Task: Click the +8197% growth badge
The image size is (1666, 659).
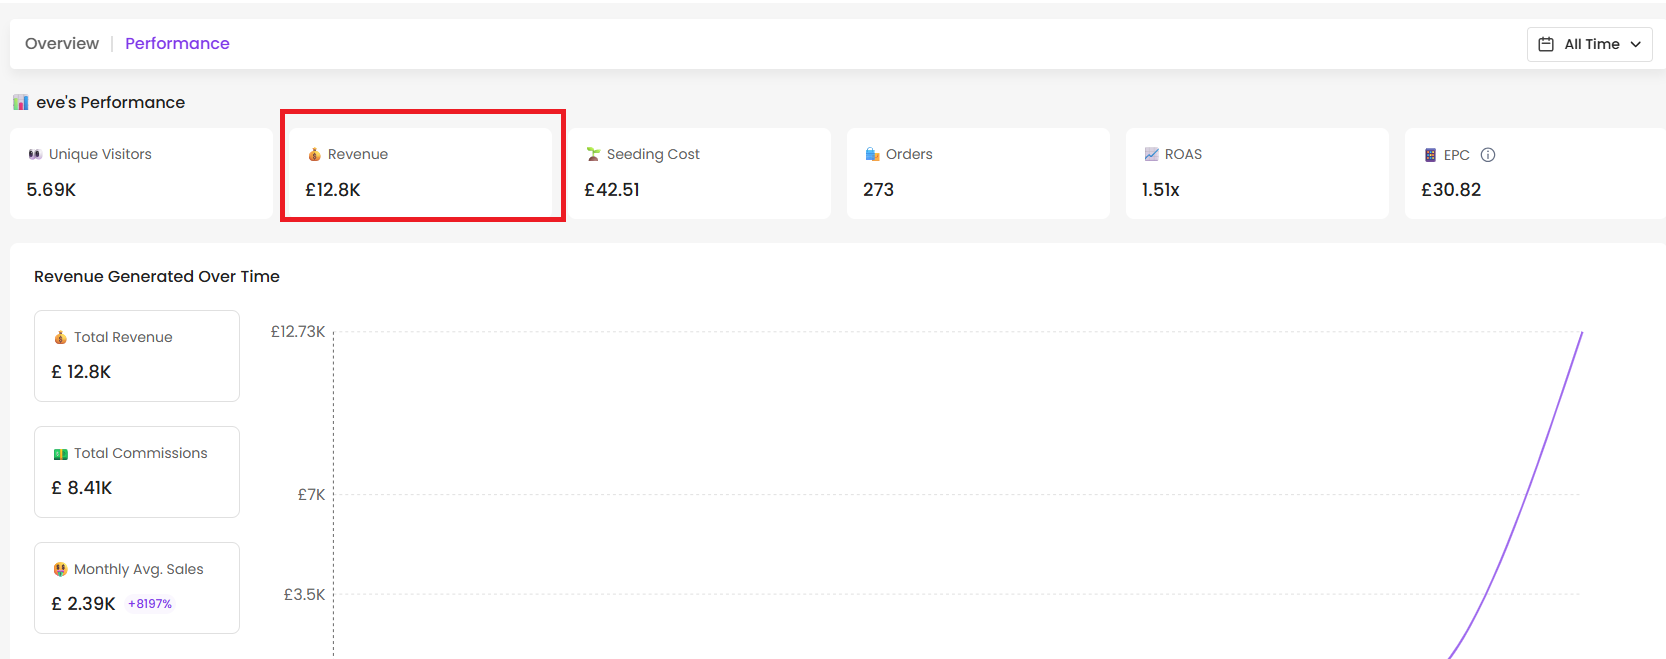Action: click(x=150, y=604)
